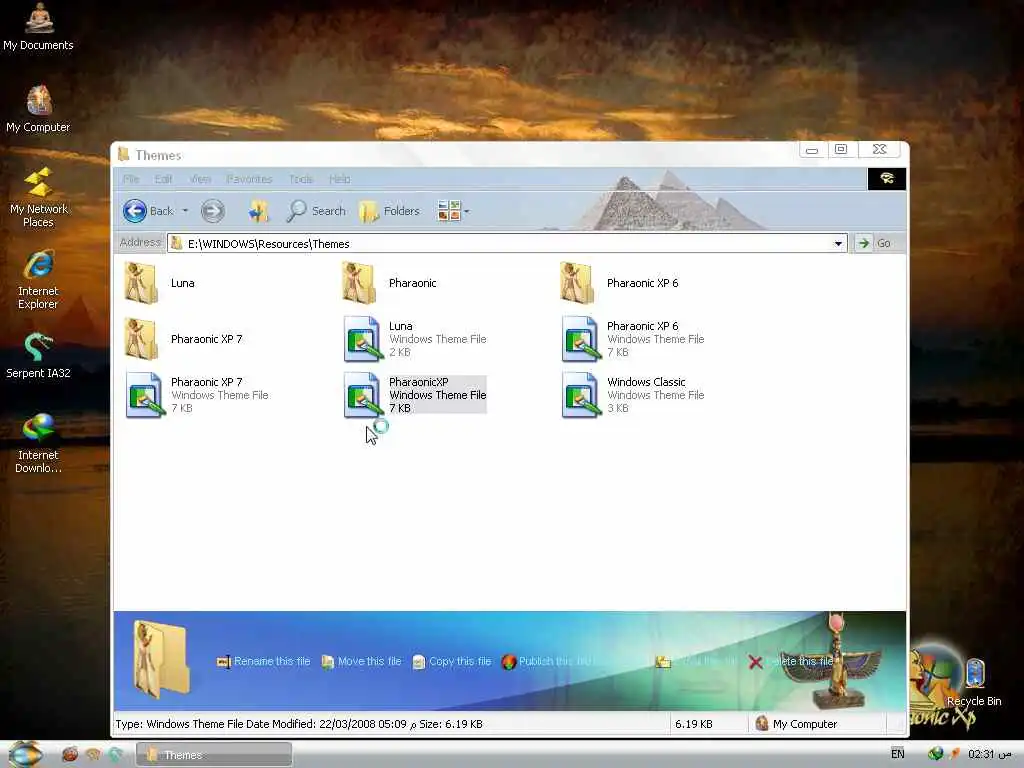Screen dimensions: 1024x768
Task: Open the Tools menu
Action: click(x=301, y=179)
